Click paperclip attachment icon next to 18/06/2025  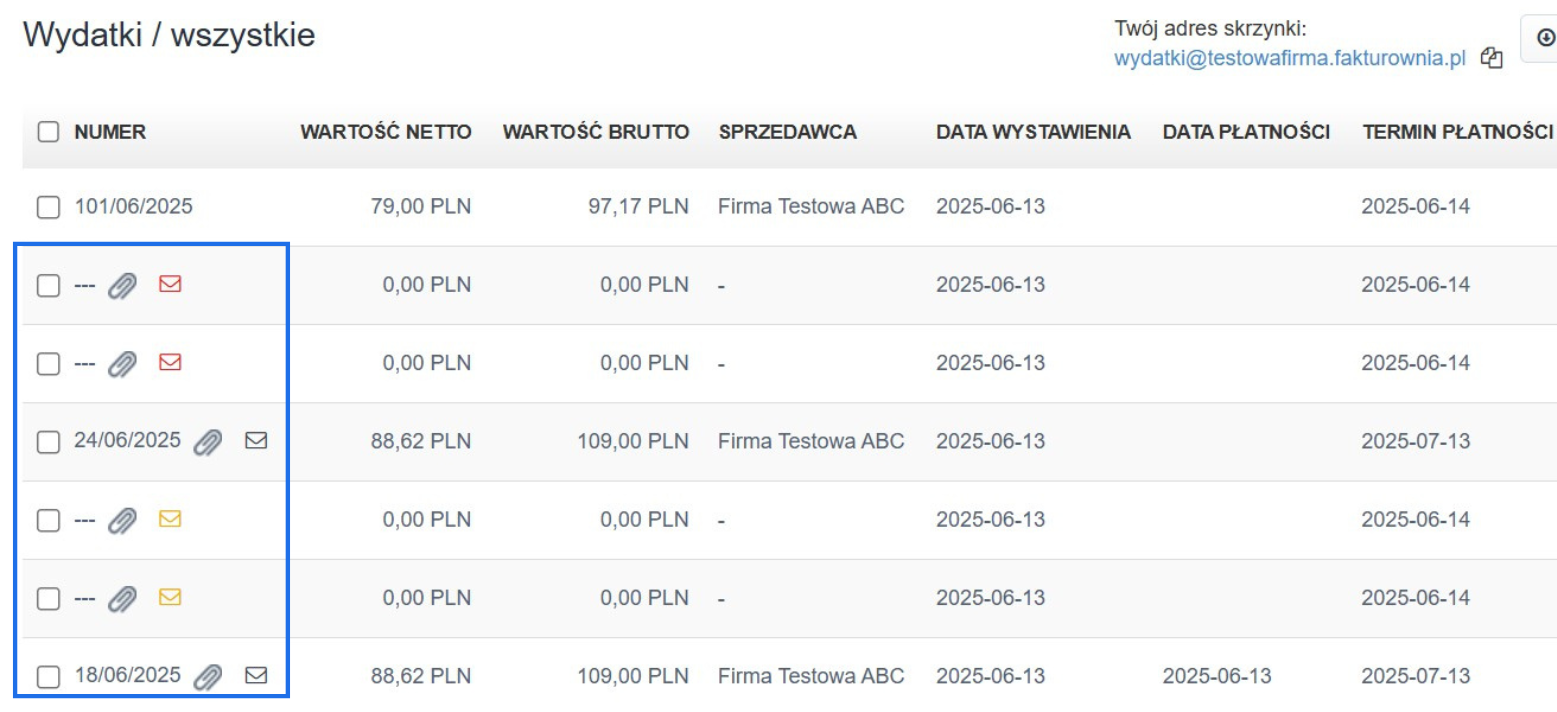click(x=207, y=676)
